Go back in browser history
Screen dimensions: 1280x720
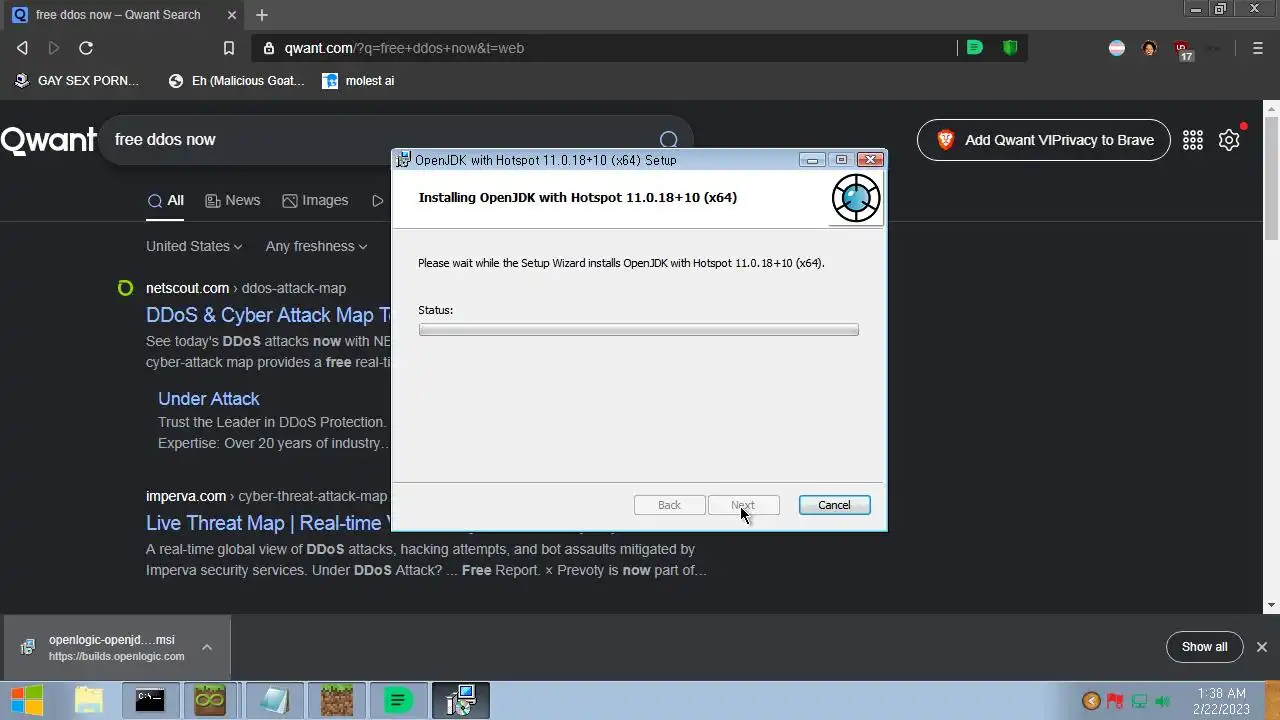click(22, 48)
